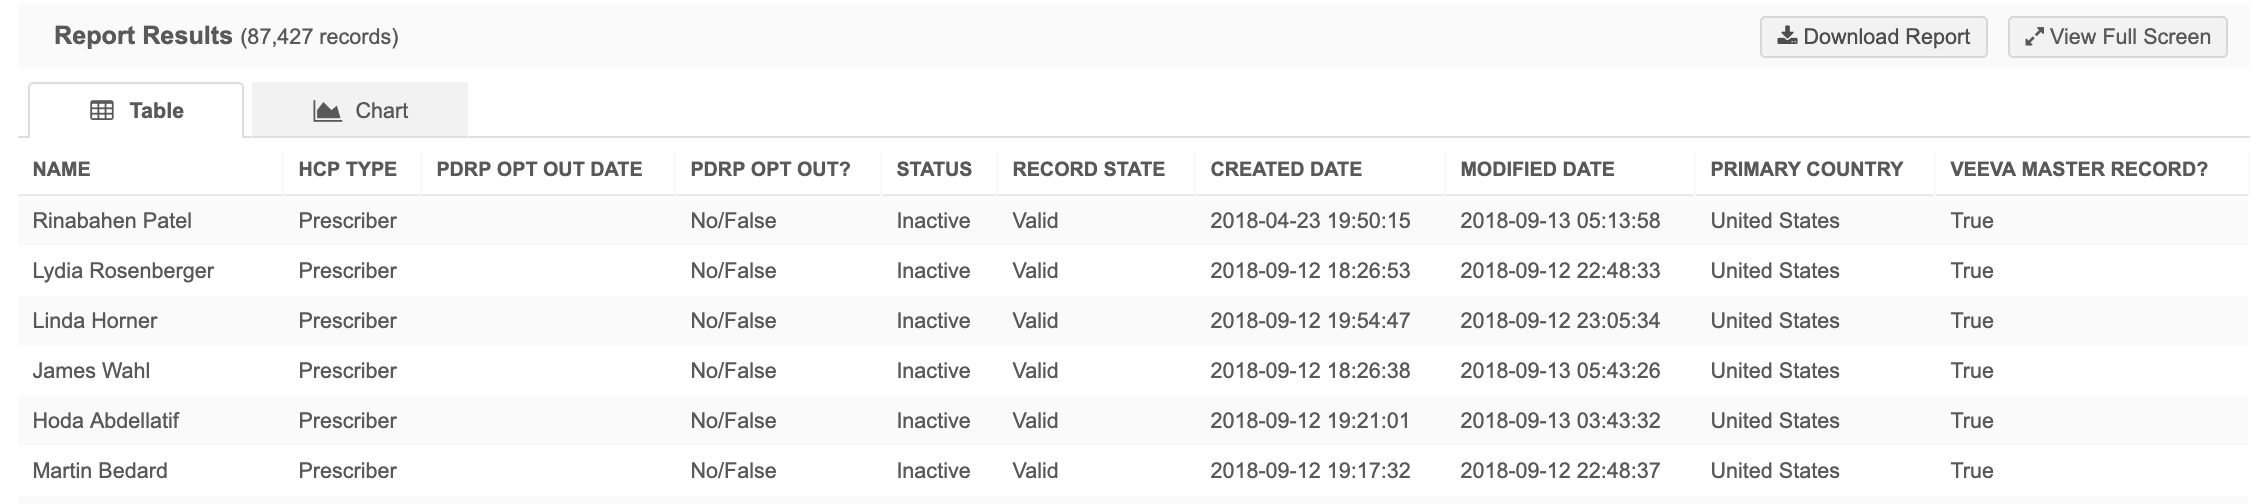The image size is (2264, 504).
Task: Open View Full Screen mode
Action: click(2117, 37)
